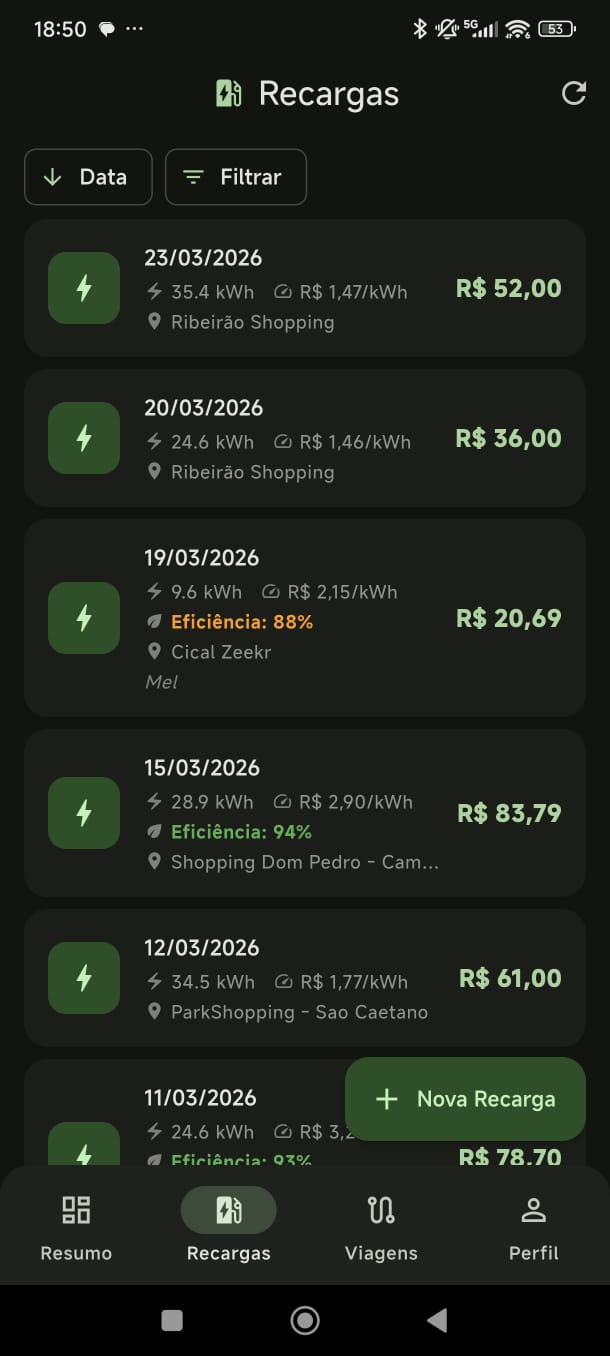Open the Filtrar options
Screen dimensions: 610x1356
point(236,177)
